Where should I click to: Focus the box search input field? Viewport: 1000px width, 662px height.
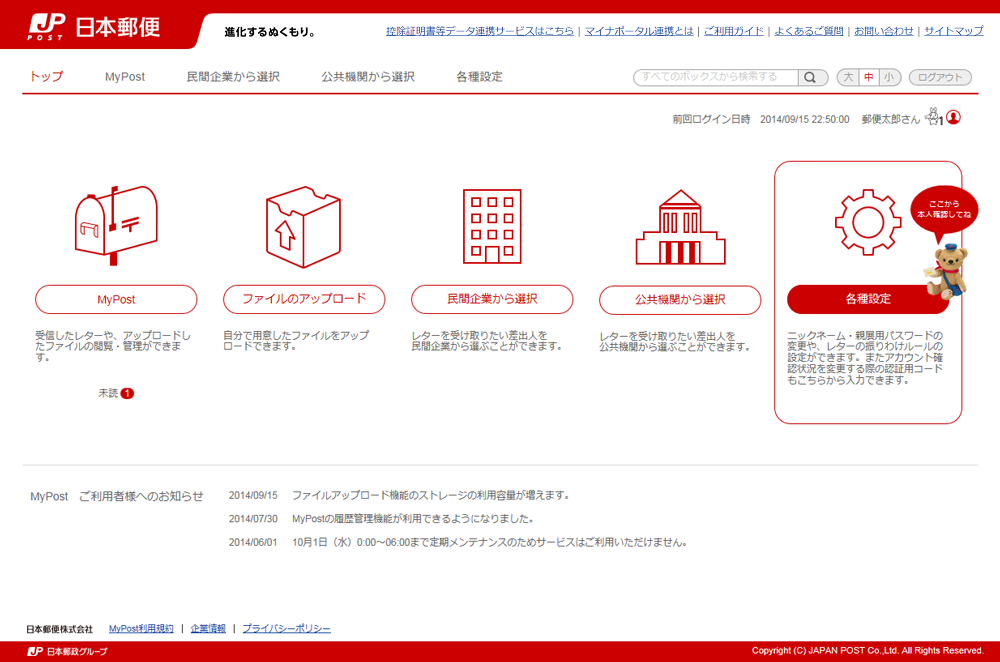(716, 77)
